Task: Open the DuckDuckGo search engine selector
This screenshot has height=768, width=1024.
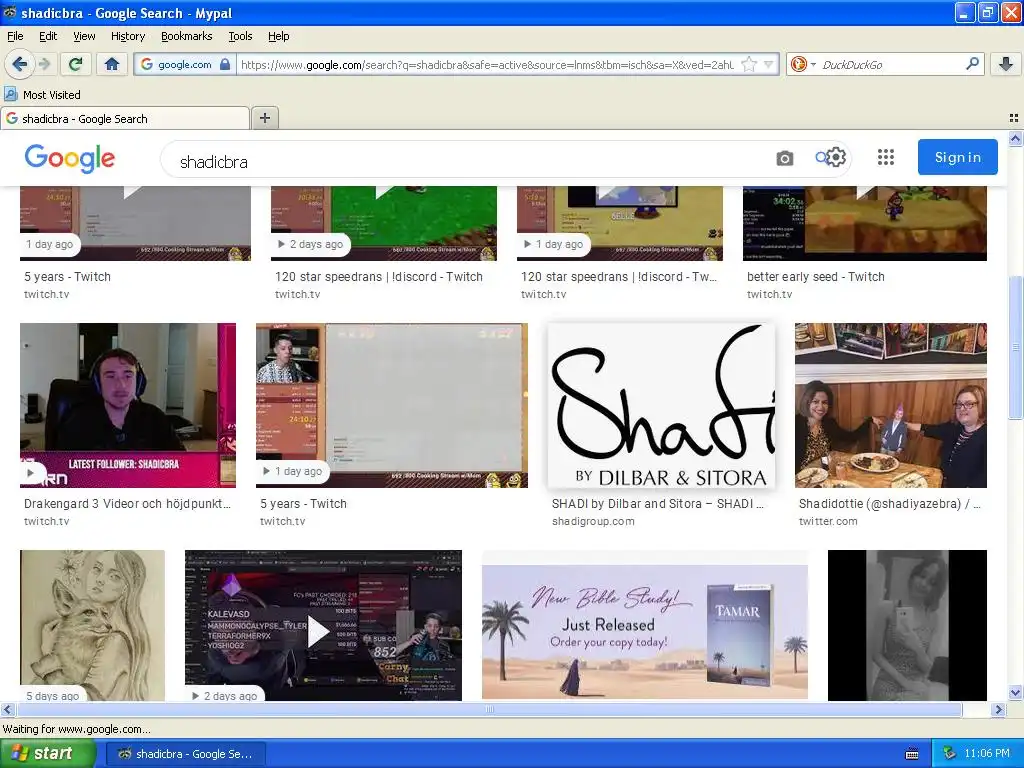Action: [803, 64]
